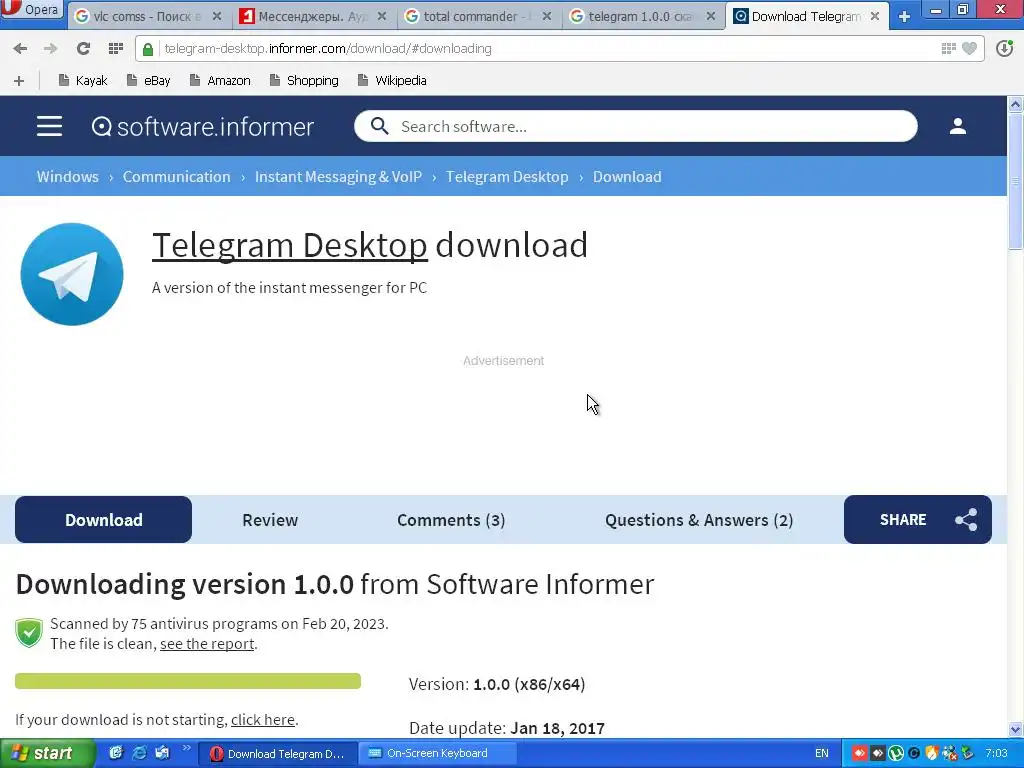The height and width of the screenshot is (768, 1024).
Task: Go to Instant Messaging & VoIP breadcrumb
Action: click(x=338, y=176)
